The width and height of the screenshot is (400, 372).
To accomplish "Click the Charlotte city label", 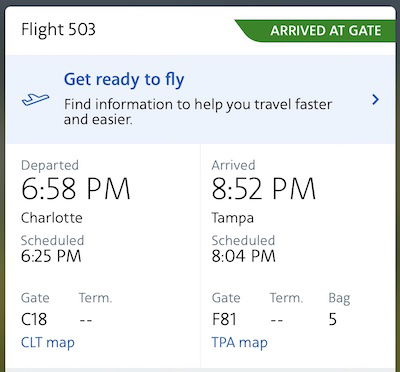I will tap(52, 218).
